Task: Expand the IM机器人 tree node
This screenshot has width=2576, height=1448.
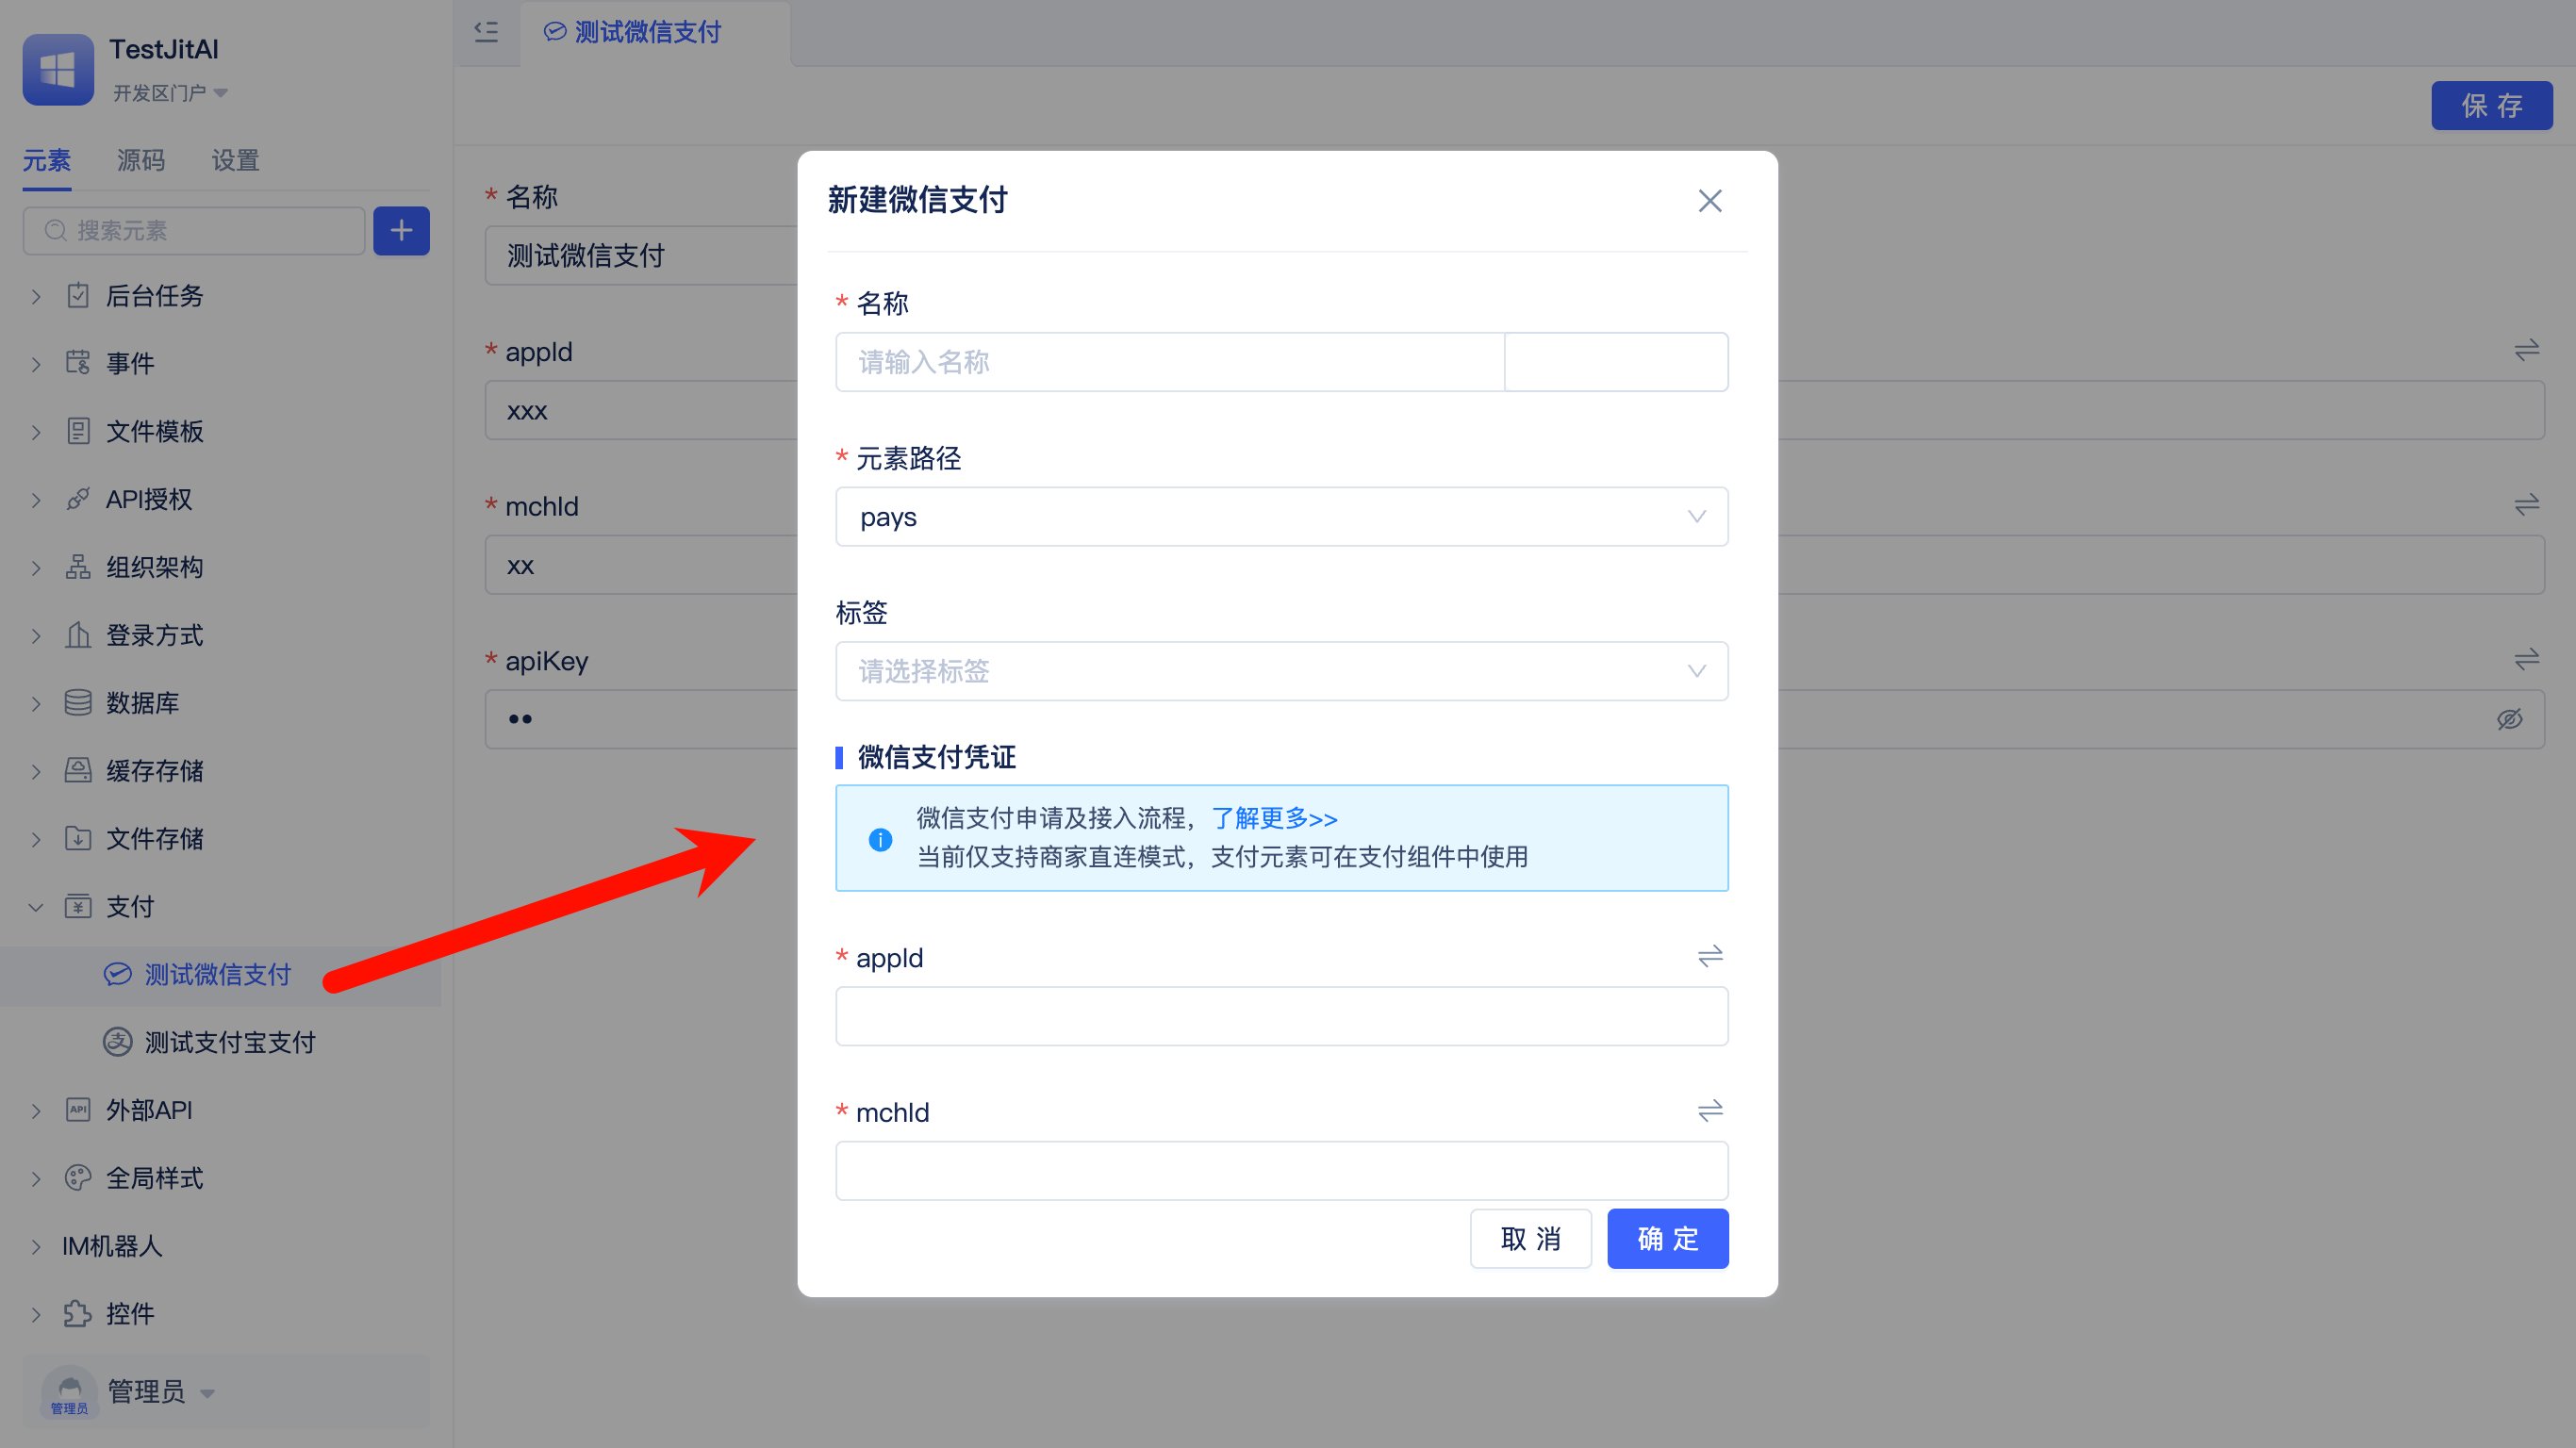Action: 36,1246
